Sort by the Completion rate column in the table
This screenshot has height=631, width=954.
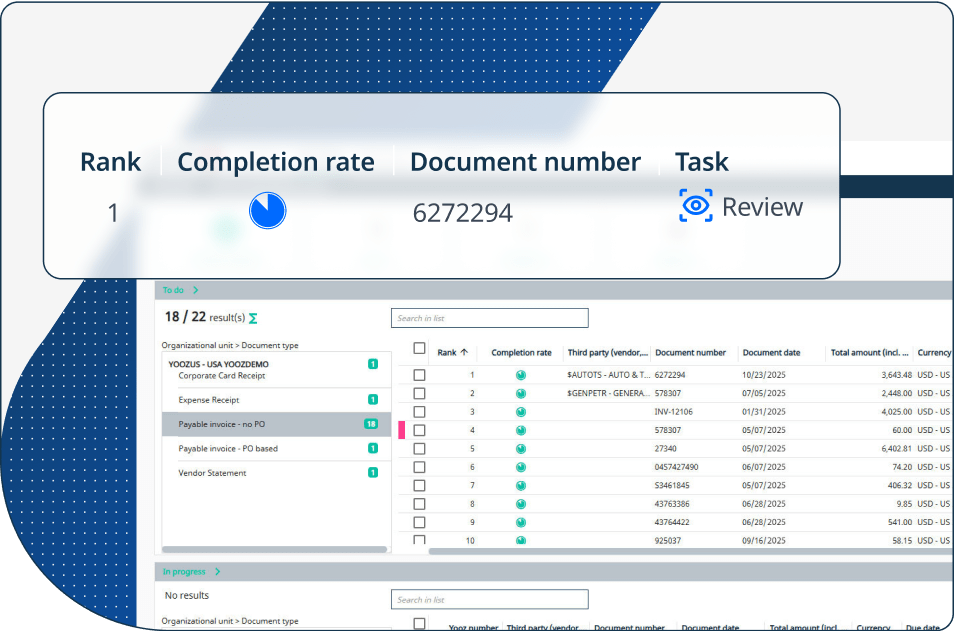click(521, 353)
